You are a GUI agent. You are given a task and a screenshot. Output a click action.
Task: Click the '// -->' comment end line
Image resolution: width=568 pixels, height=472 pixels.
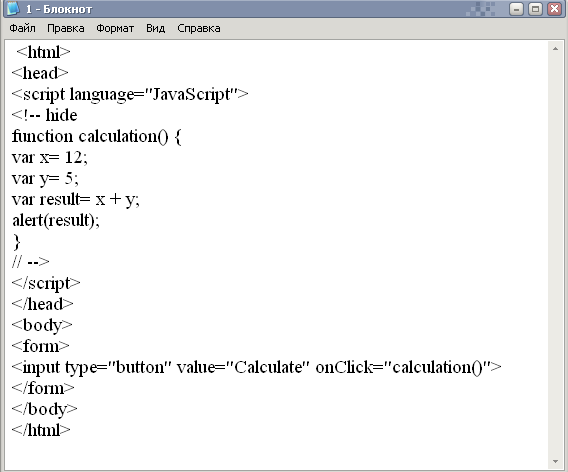[30, 262]
